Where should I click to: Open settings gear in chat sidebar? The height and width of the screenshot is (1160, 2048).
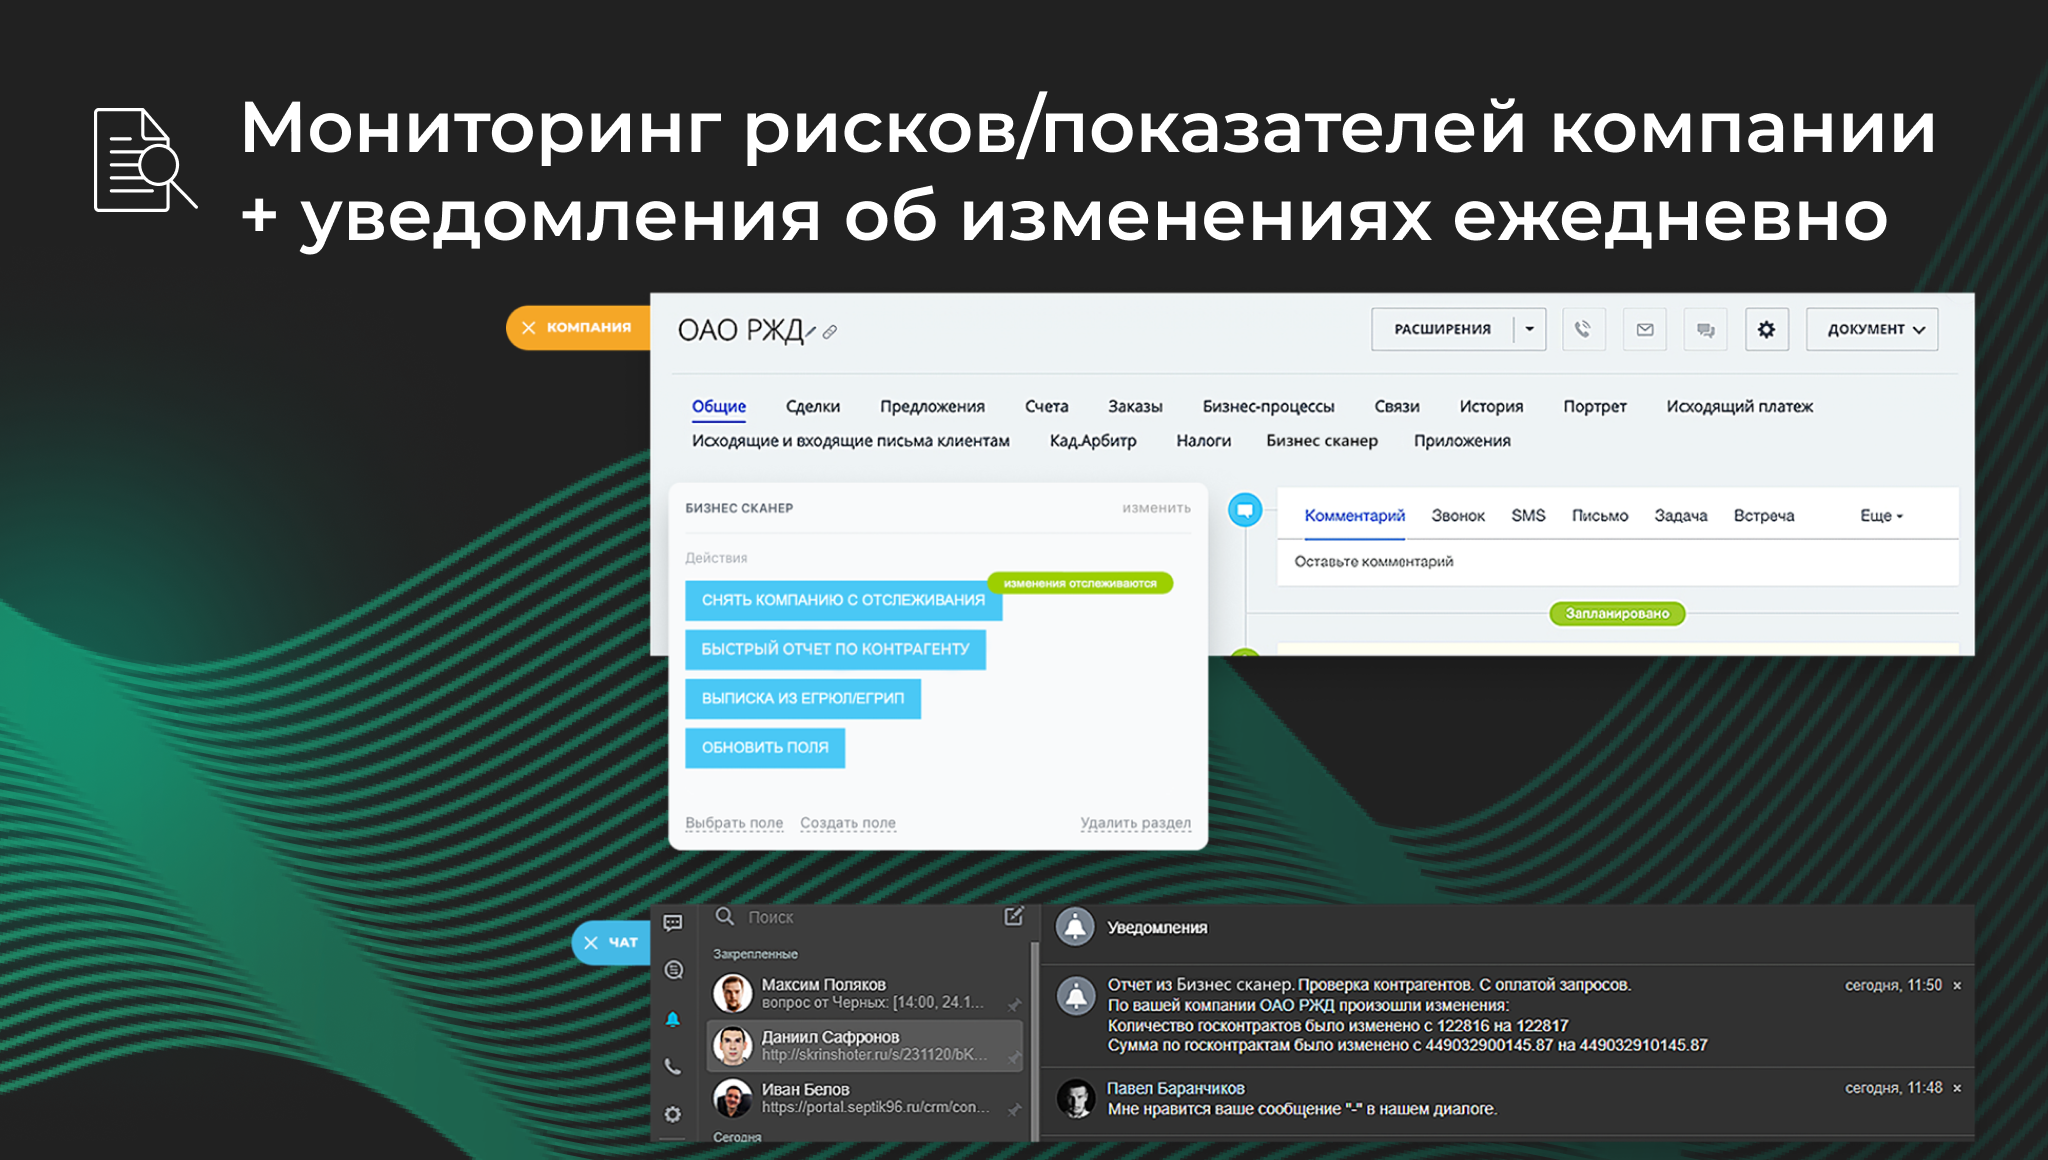point(673,1114)
